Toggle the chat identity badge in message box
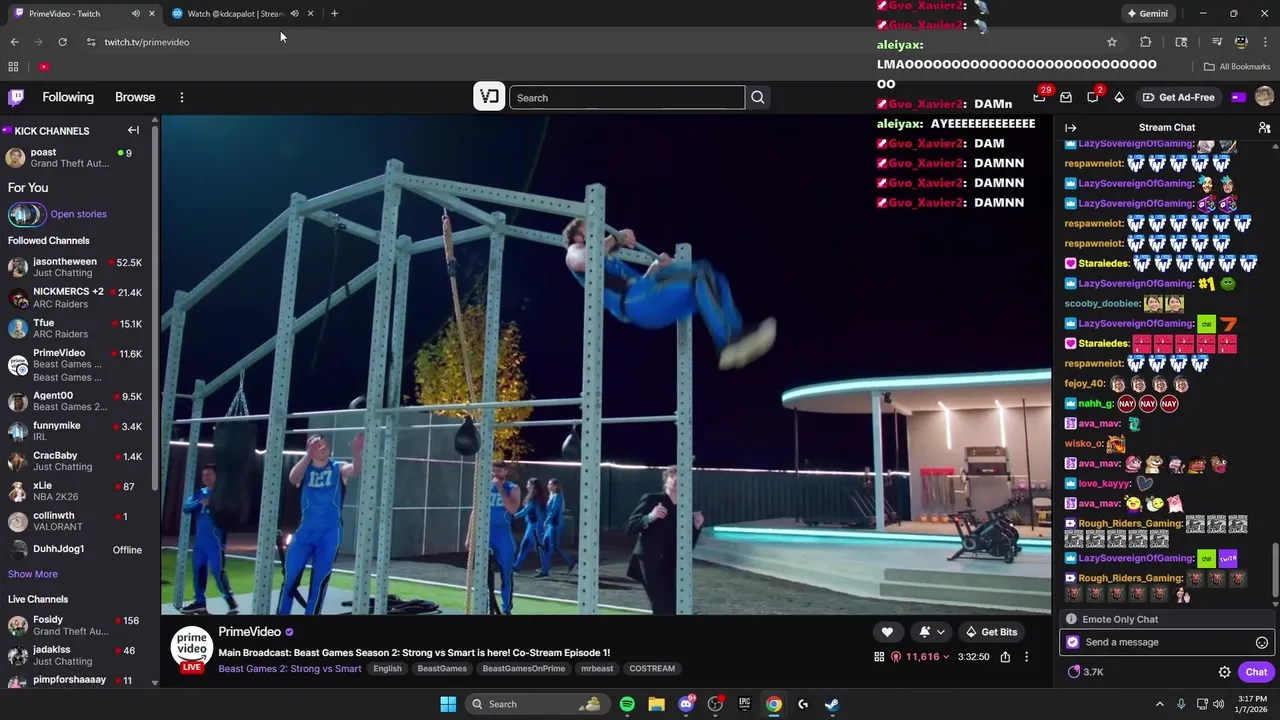 [1073, 642]
